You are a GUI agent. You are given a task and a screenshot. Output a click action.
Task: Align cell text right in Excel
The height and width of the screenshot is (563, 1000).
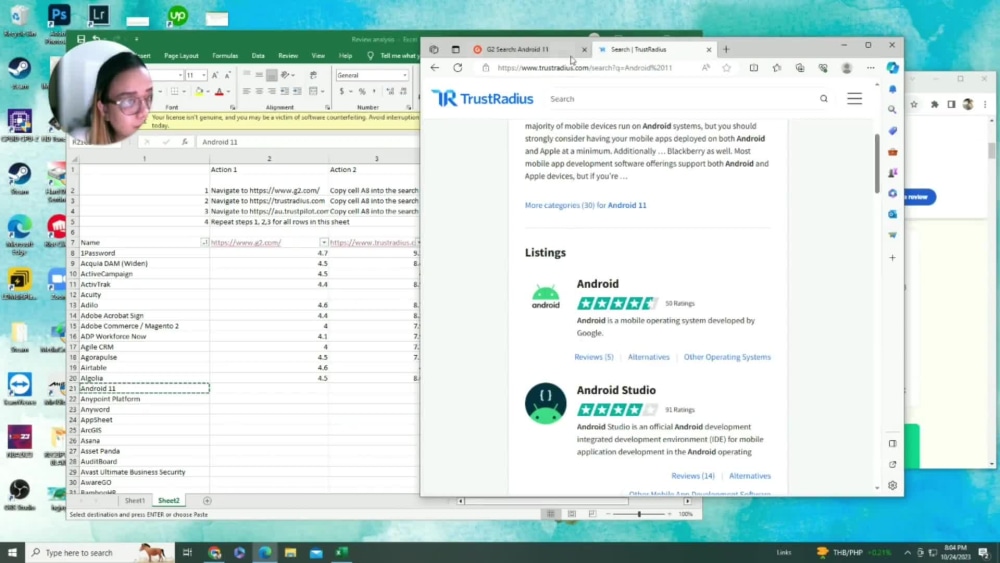pos(272,92)
